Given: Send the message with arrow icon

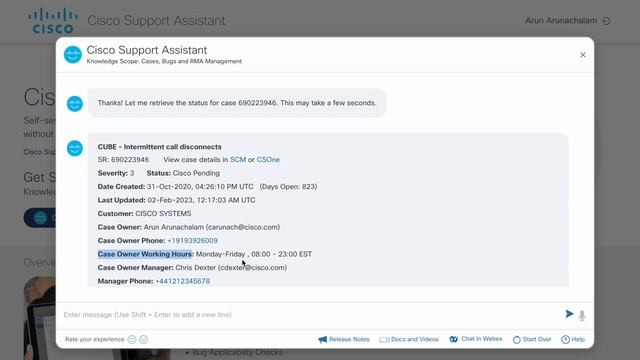Looking at the screenshot, I should click(x=569, y=314).
